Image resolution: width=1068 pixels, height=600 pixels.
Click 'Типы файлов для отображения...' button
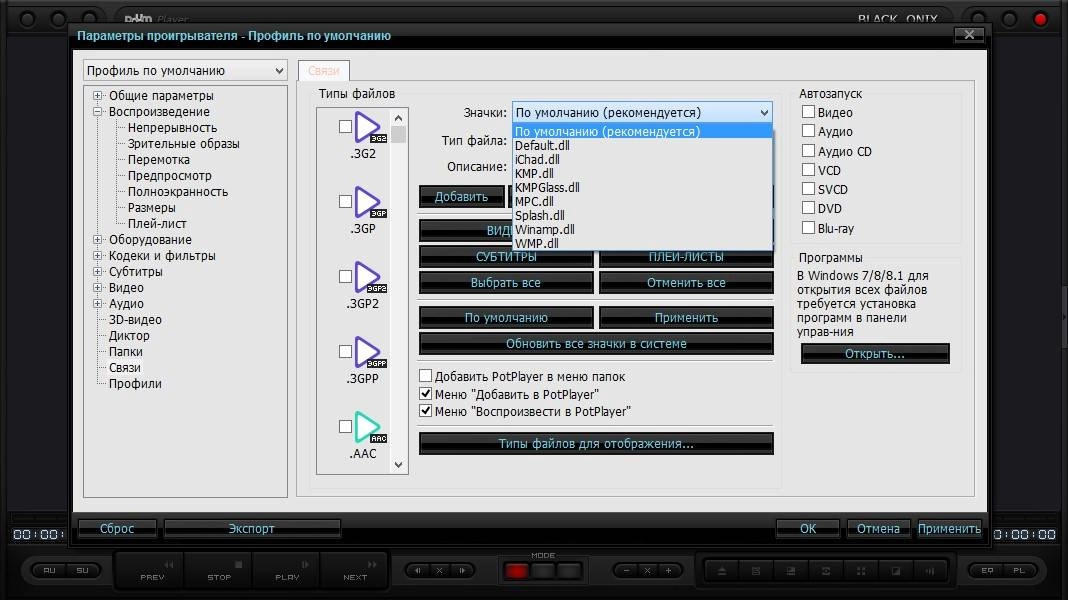(x=596, y=443)
